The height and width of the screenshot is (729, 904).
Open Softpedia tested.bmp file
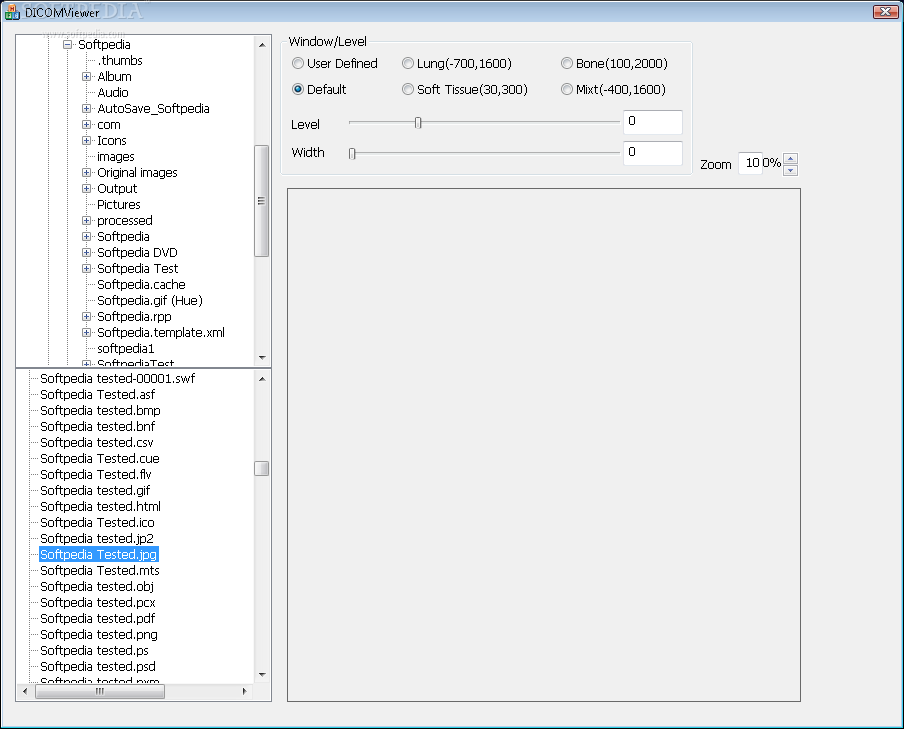click(x=100, y=411)
